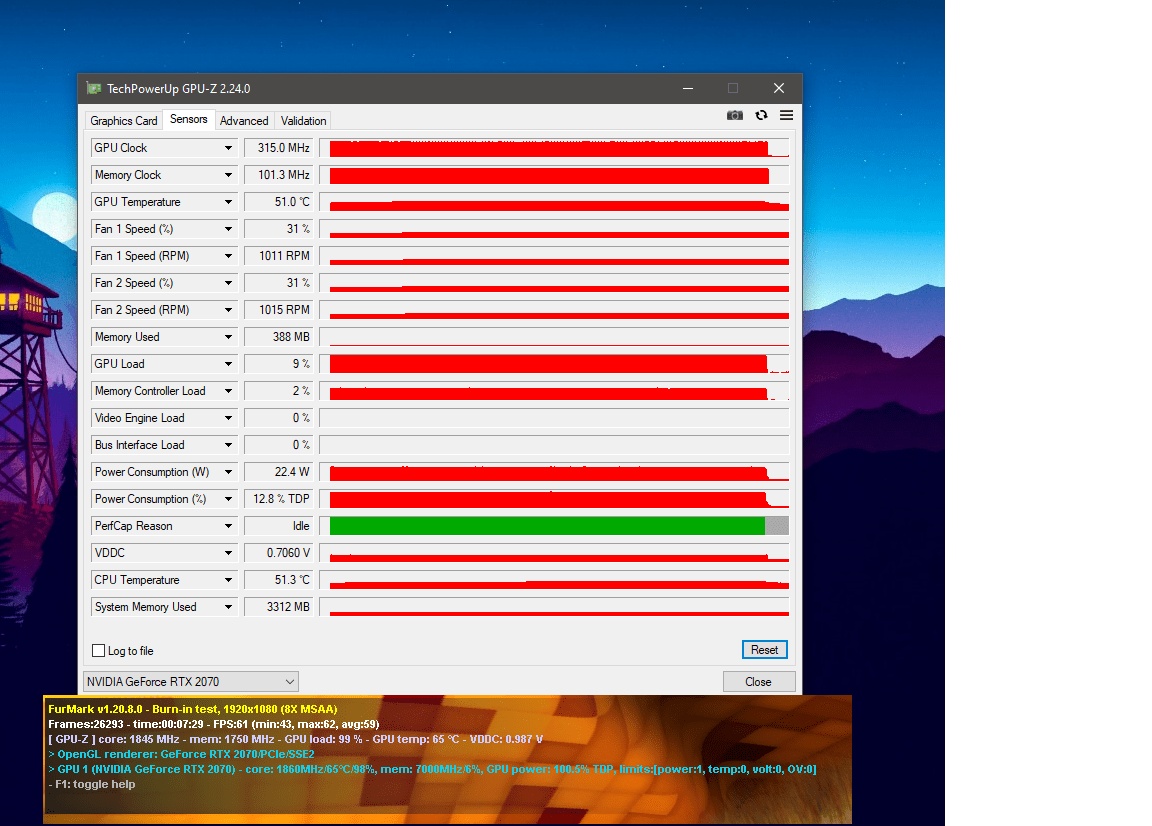The width and height of the screenshot is (1152, 826).
Task: Close GPU-Z using the title bar X
Action: tap(779, 88)
